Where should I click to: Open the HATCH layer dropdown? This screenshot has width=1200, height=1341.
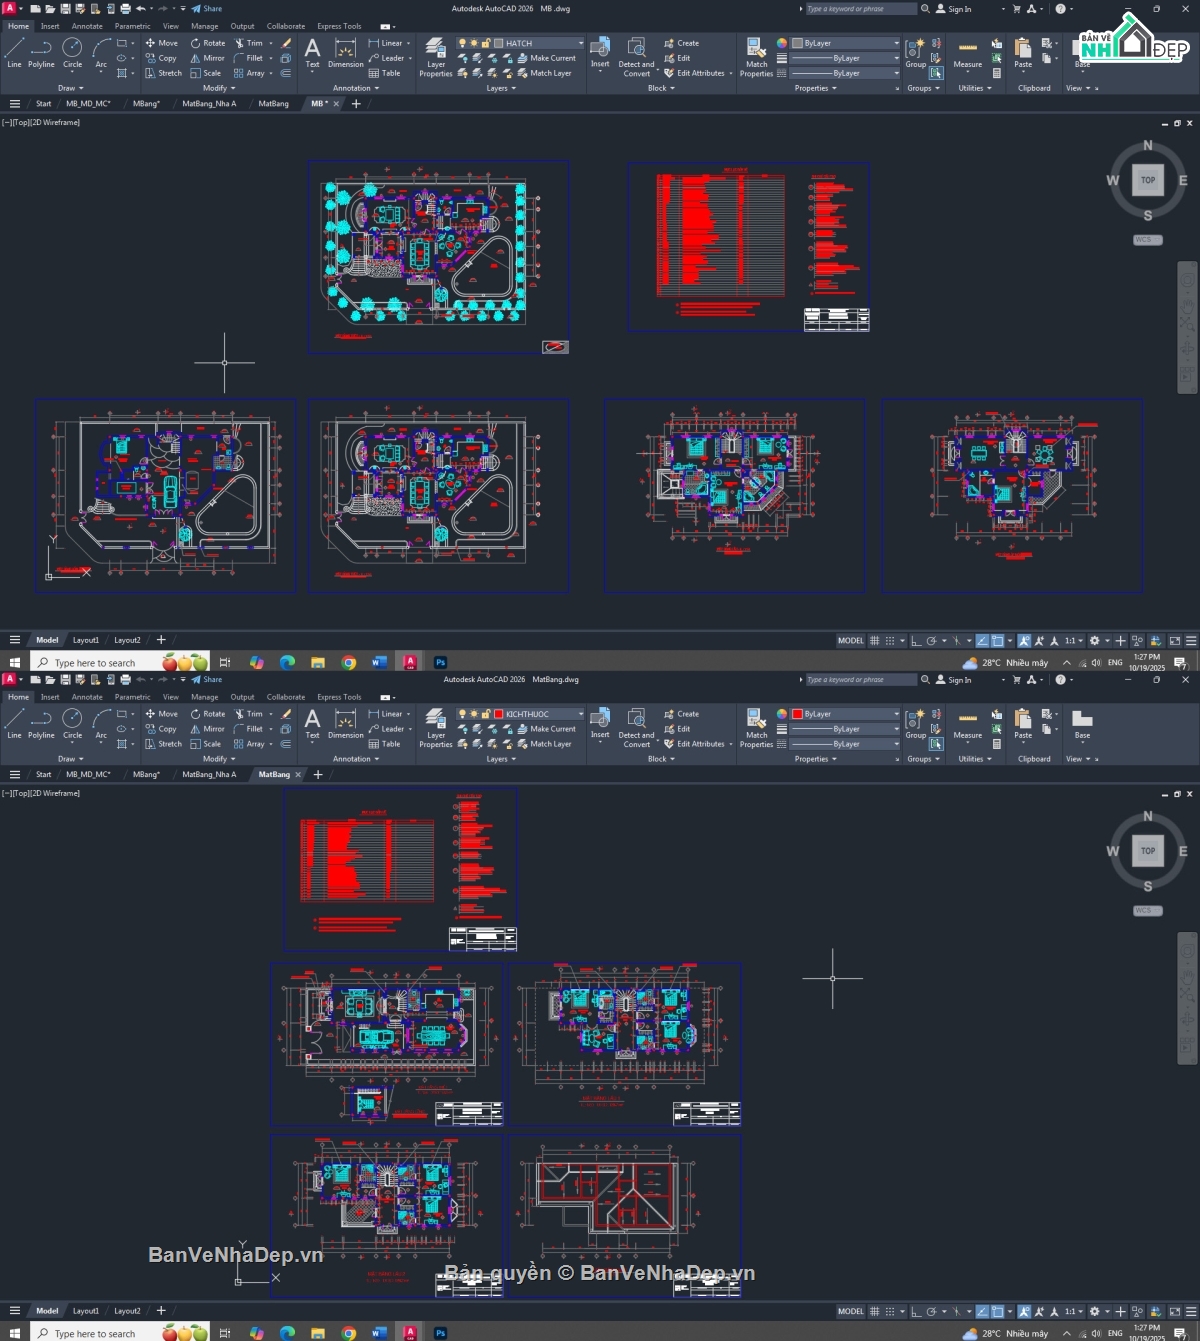click(580, 43)
